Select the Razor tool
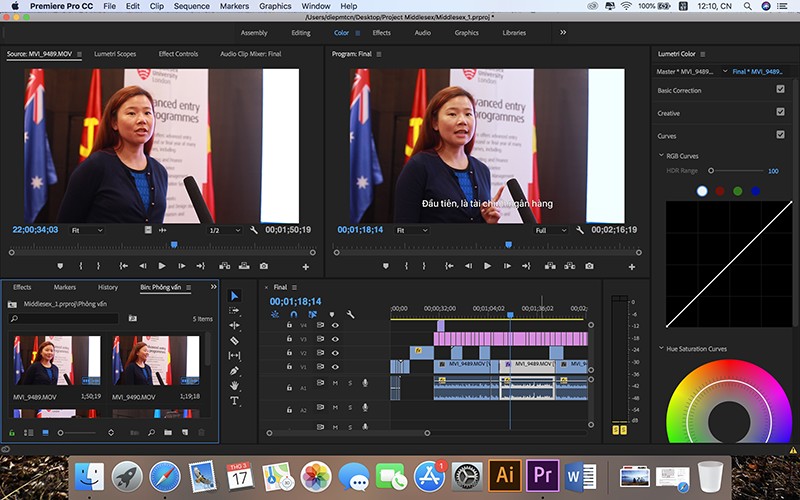 tap(234, 340)
